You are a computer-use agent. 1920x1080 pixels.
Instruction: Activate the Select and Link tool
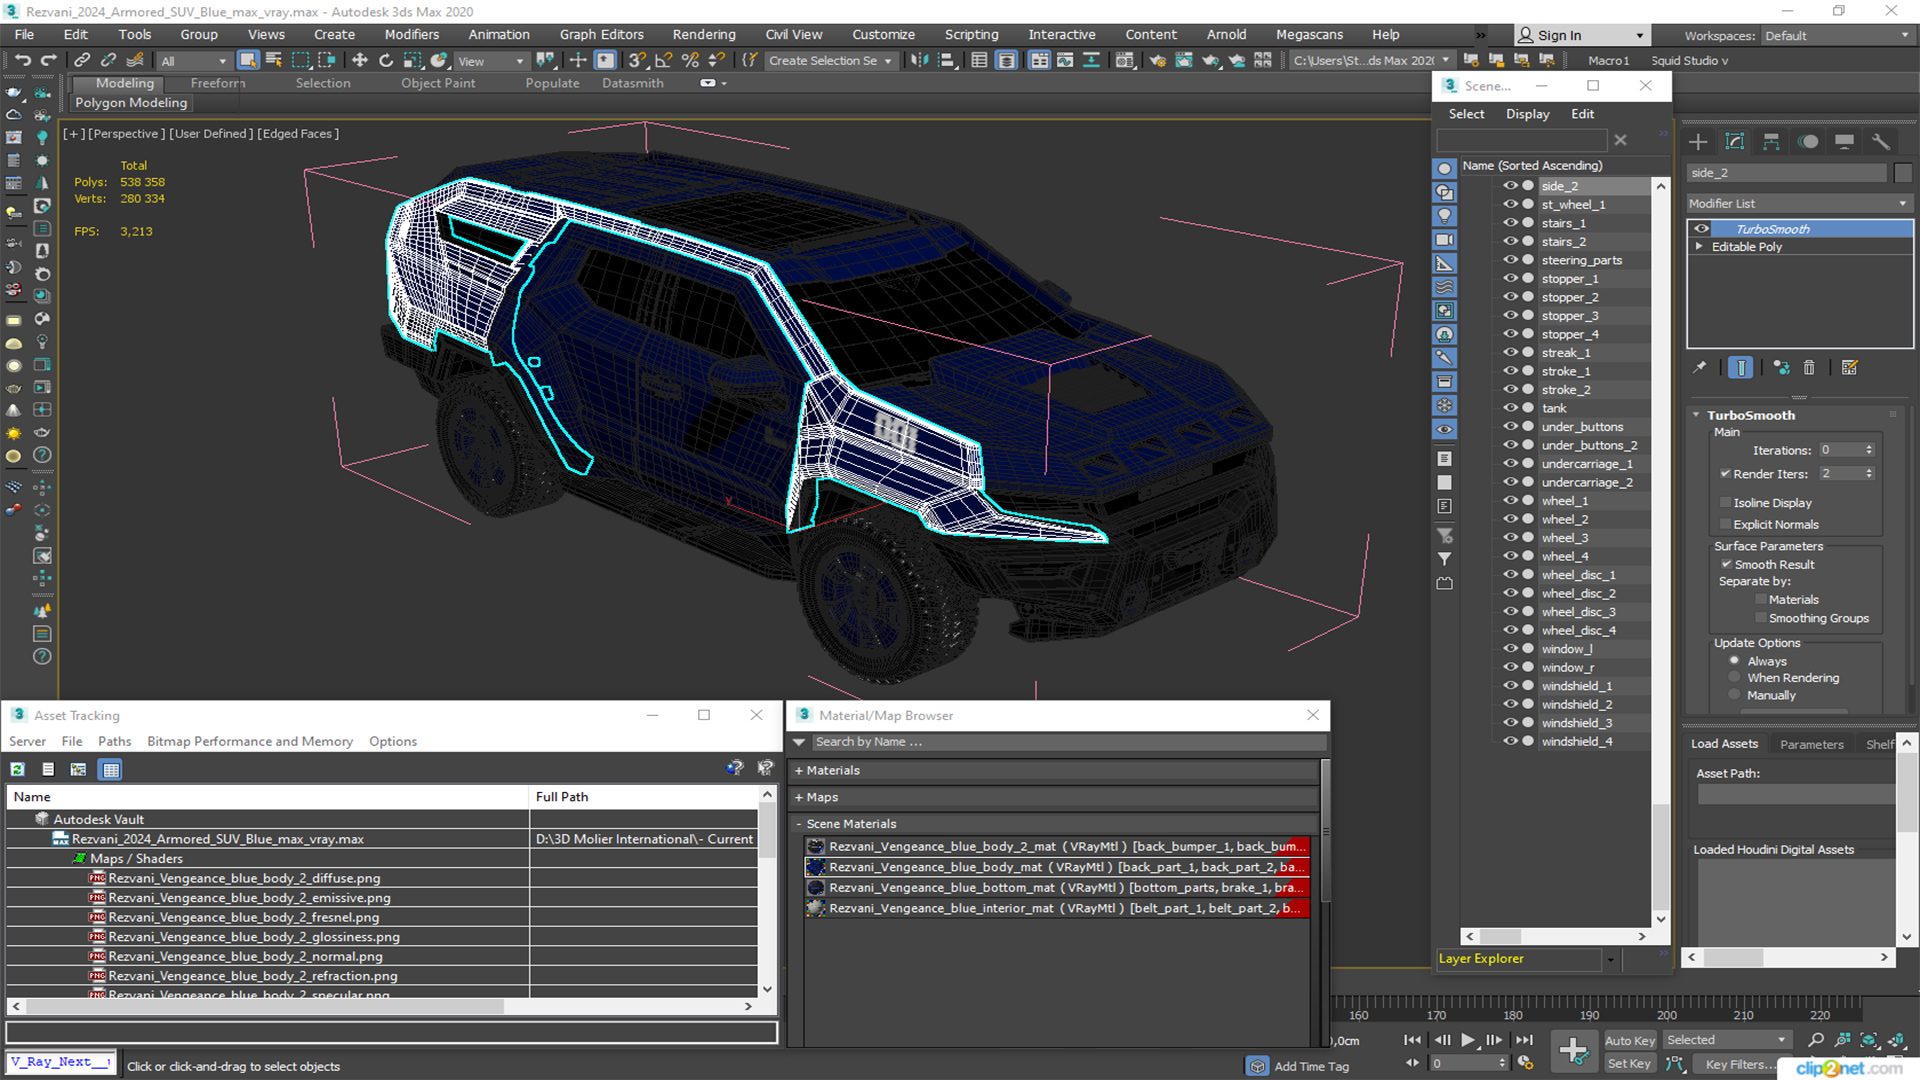pos(82,61)
